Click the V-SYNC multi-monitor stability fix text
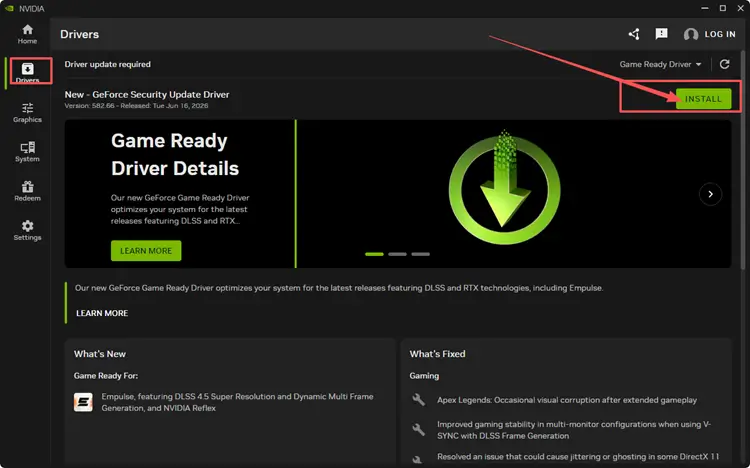750x468 pixels. [574, 430]
